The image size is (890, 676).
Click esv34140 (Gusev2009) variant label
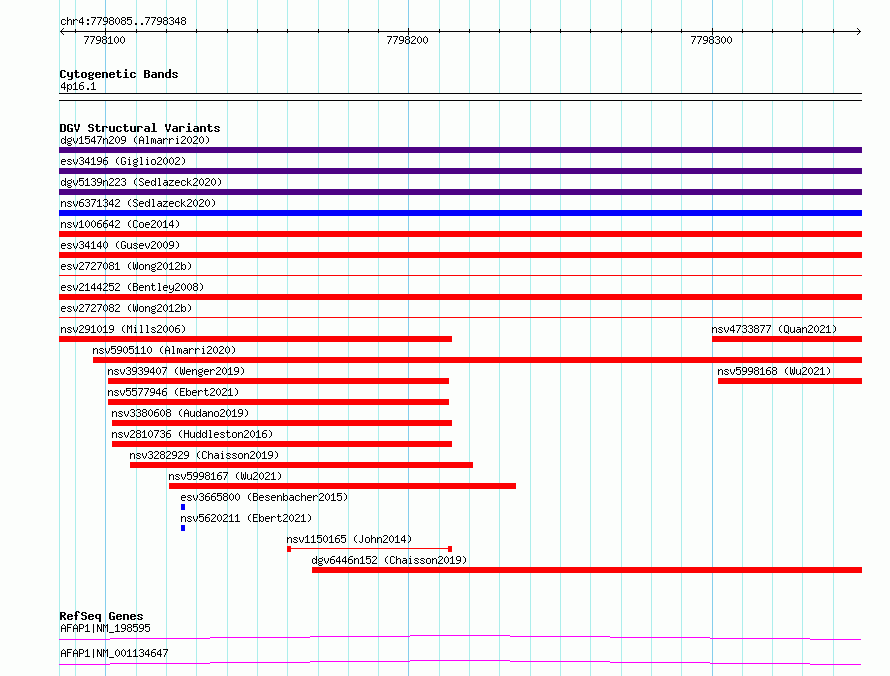120,245
